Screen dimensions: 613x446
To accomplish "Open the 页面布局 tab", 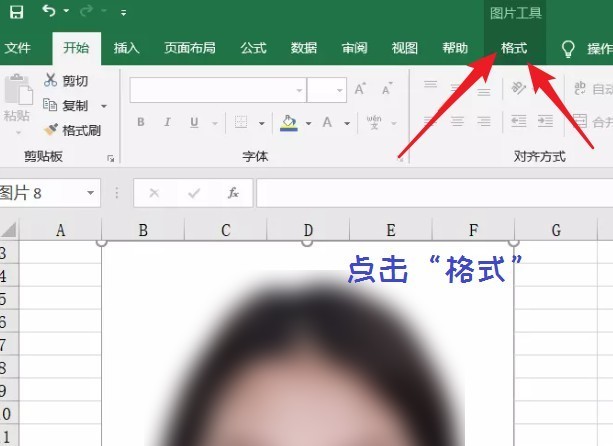I will pos(190,48).
